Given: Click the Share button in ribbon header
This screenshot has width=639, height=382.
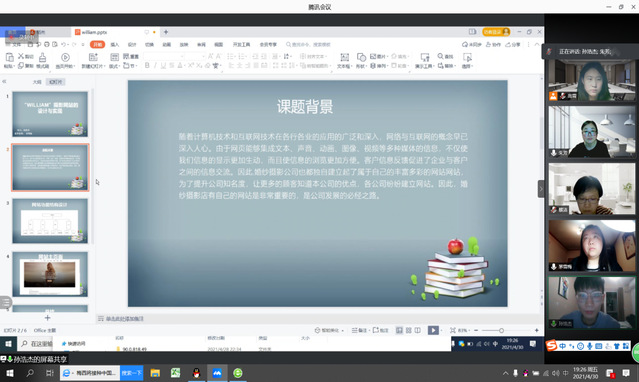Looking at the screenshot, I should click(513, 44).
